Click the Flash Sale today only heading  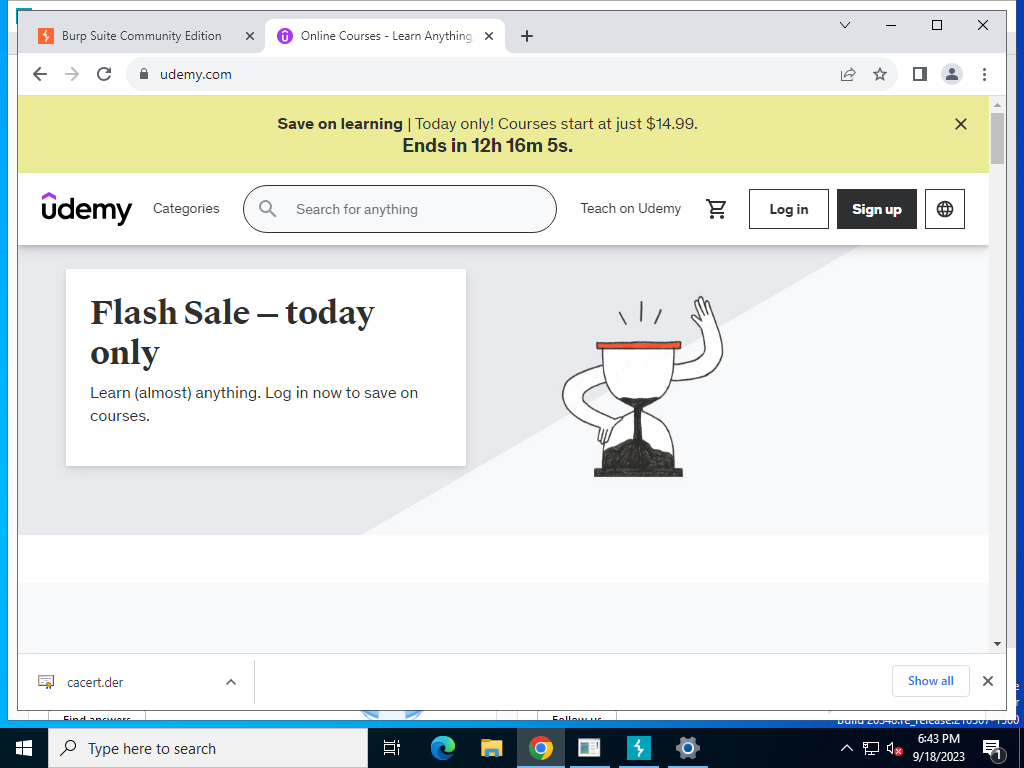(x=232, y=332)
